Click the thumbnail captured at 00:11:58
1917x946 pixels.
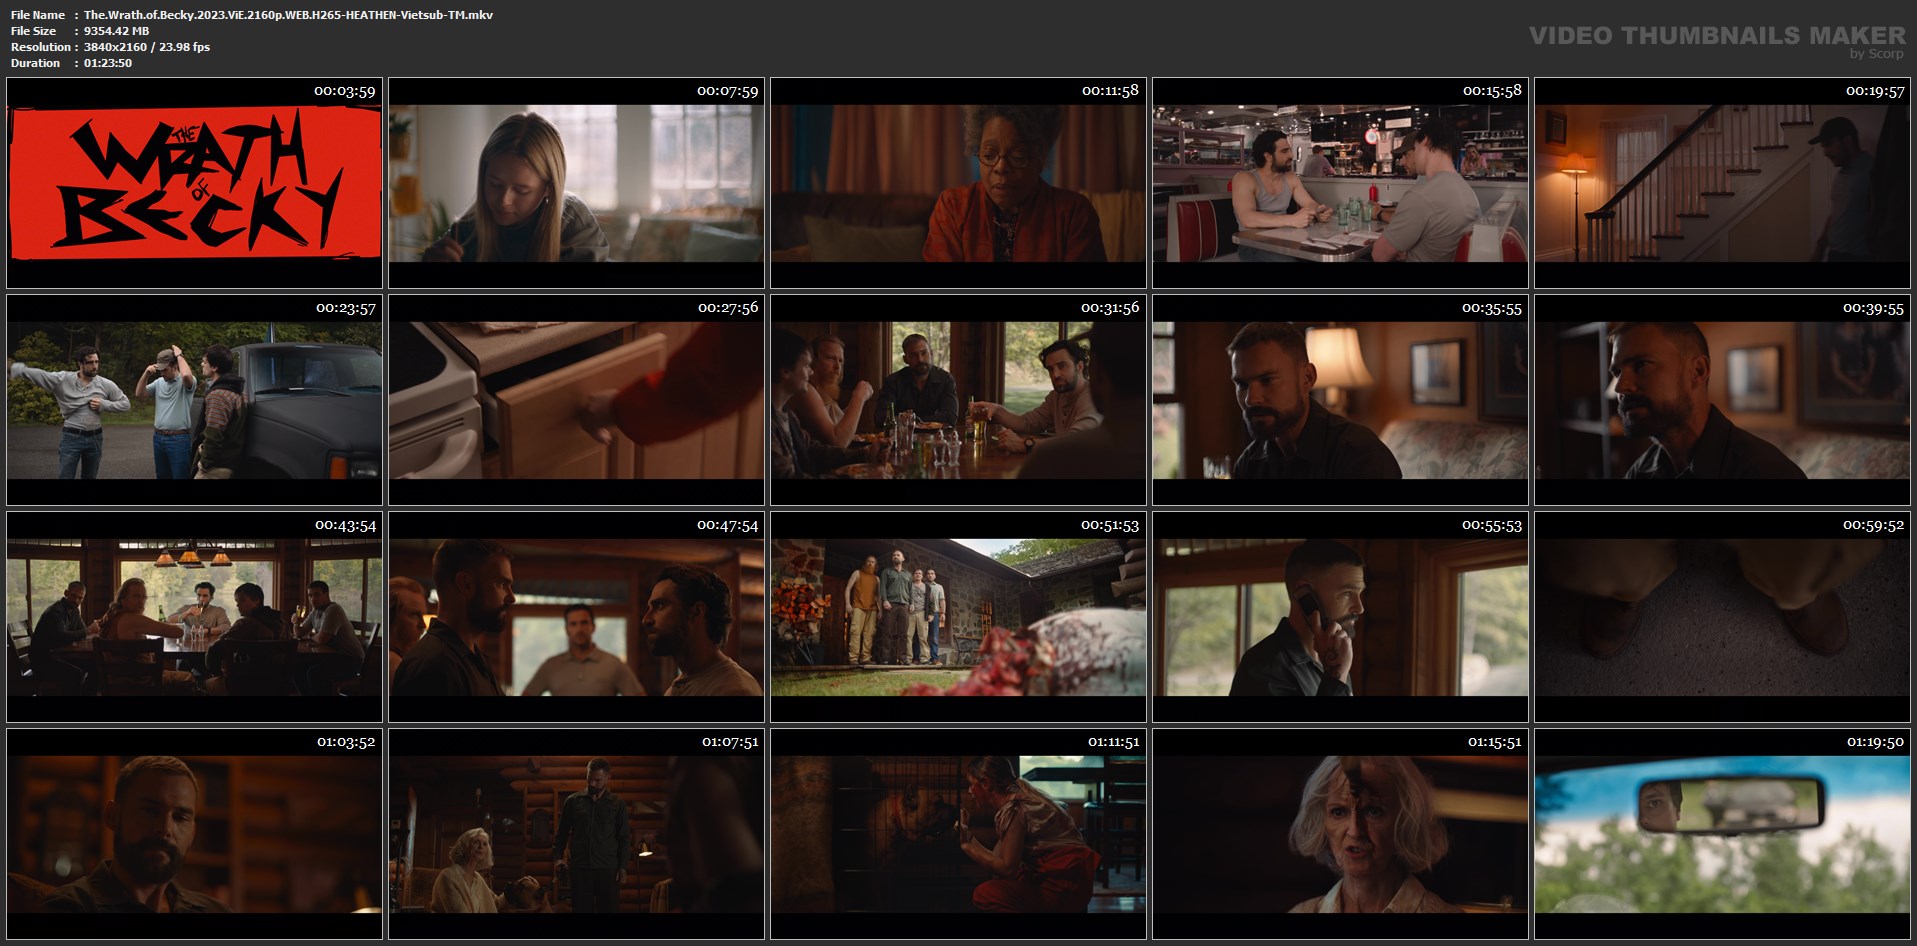click(x=958, y=183)
